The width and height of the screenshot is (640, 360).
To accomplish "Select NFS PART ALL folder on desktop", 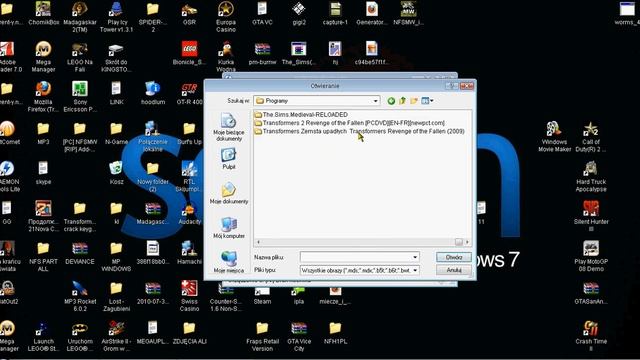I will (43, 256).
